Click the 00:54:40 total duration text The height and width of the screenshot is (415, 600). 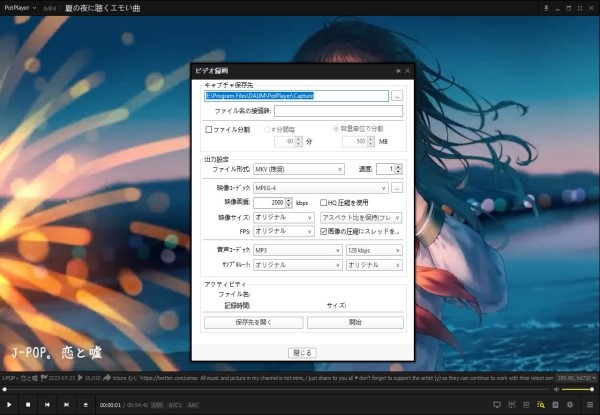tap(137, 405)
